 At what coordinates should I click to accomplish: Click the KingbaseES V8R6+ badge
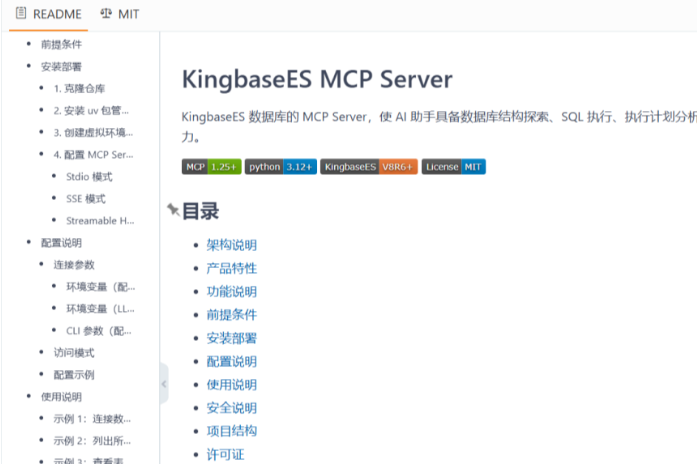coord(369,167)
